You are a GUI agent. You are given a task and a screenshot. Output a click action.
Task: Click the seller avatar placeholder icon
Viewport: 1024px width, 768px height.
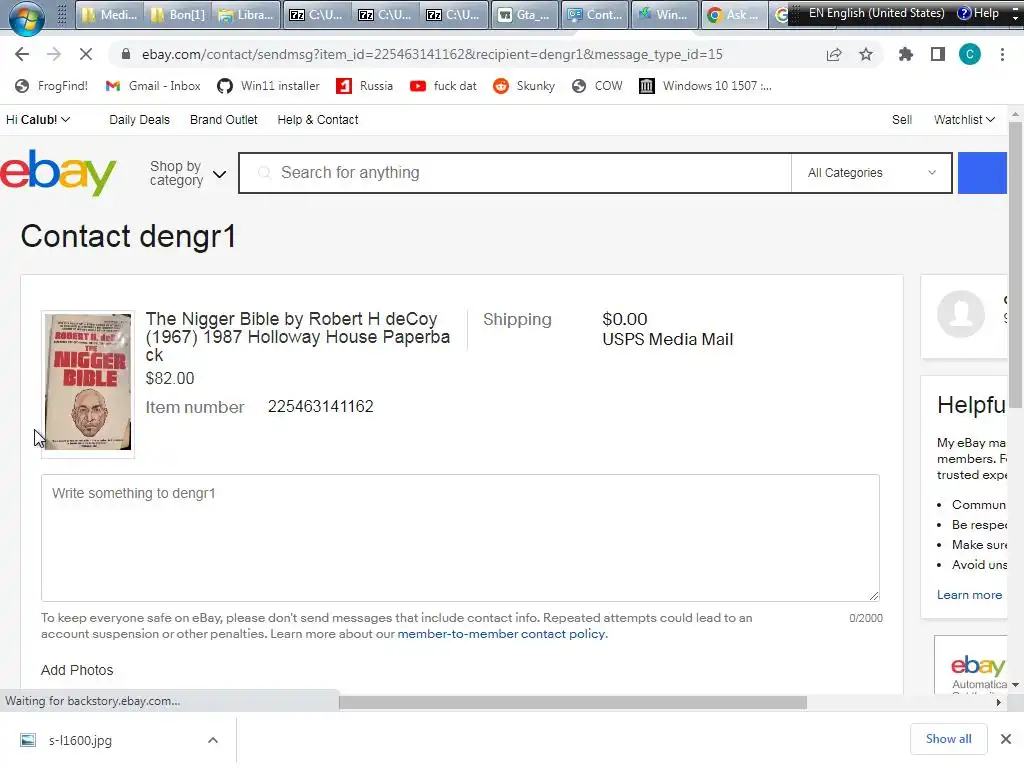(x=961, y=314)
